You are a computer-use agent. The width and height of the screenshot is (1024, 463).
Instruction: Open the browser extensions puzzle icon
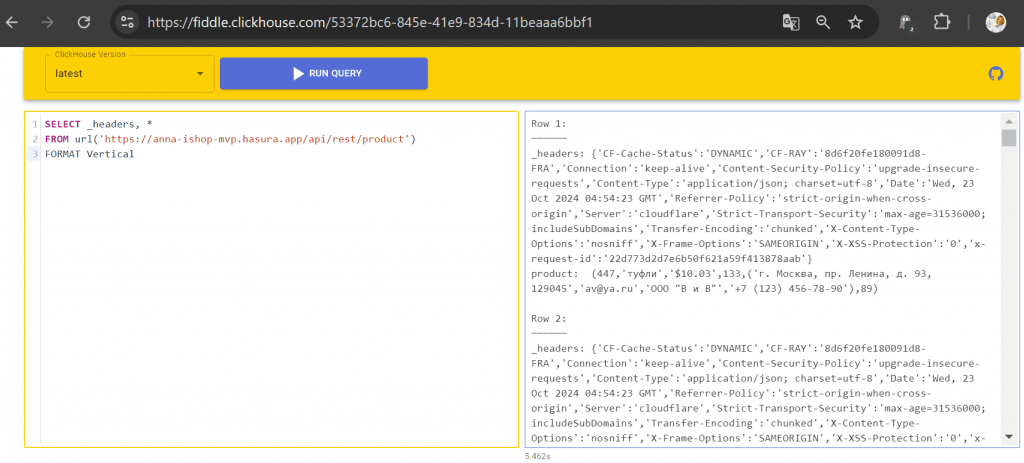pos(941,21)
